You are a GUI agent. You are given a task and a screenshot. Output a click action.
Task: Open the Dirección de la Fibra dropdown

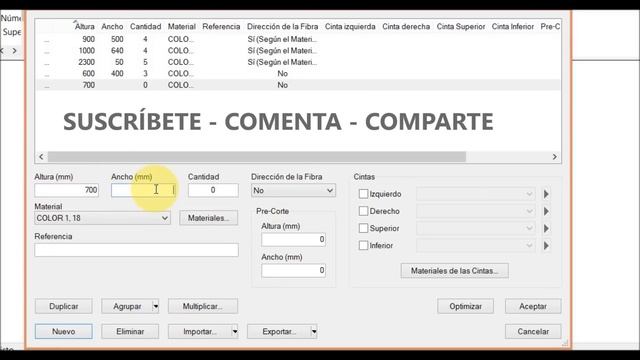(x=293, y=191)
